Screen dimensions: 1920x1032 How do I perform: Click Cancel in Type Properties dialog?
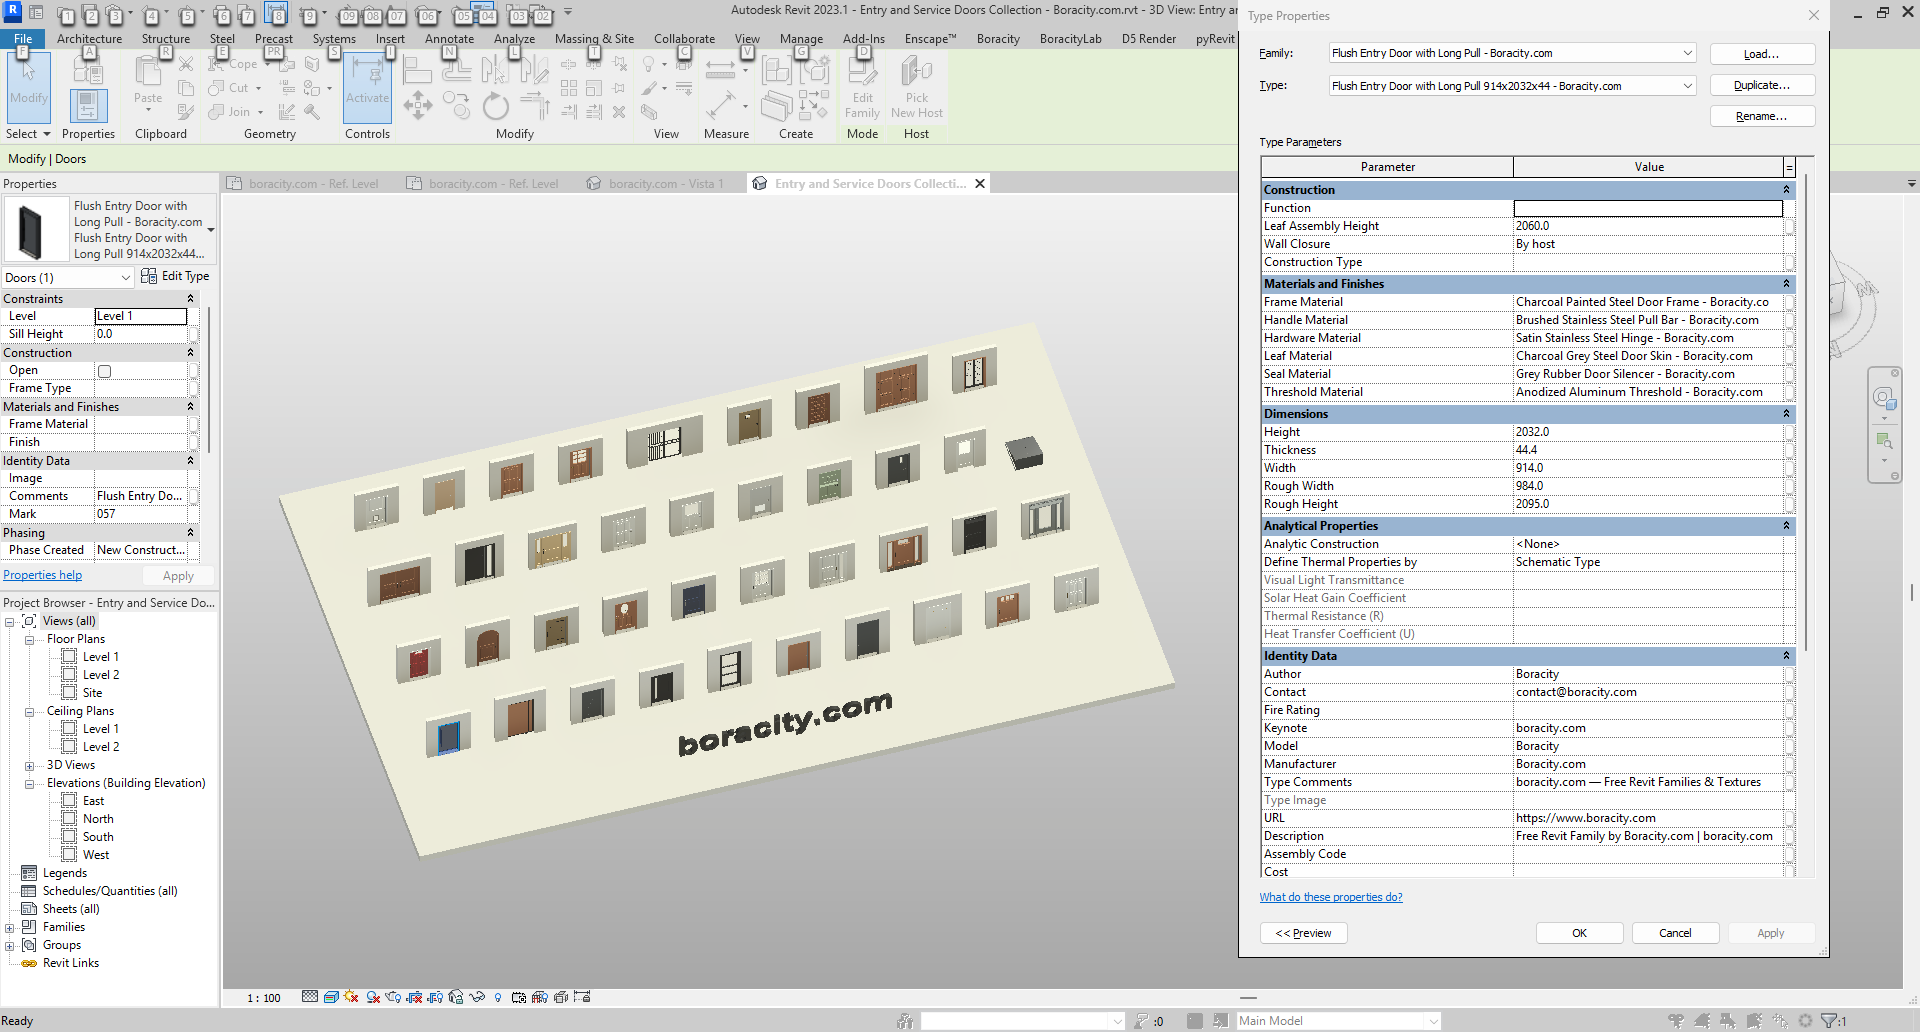click(x=1675, y=933)
